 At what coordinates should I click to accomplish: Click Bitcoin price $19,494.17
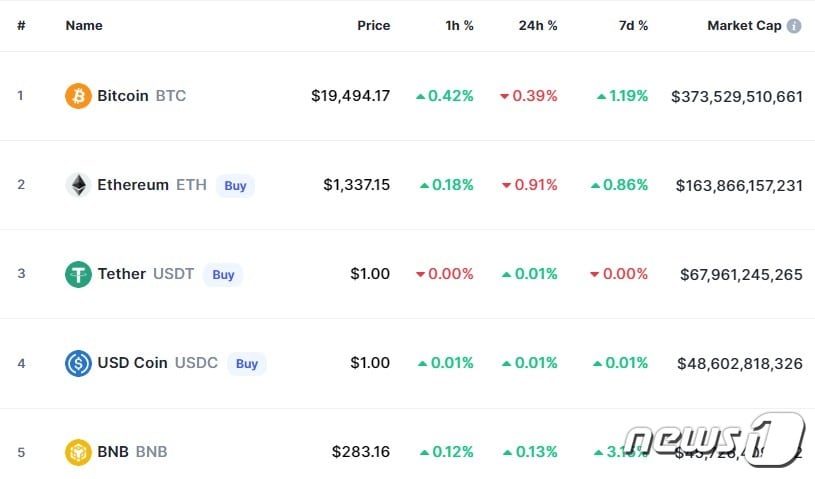point(350,96)
